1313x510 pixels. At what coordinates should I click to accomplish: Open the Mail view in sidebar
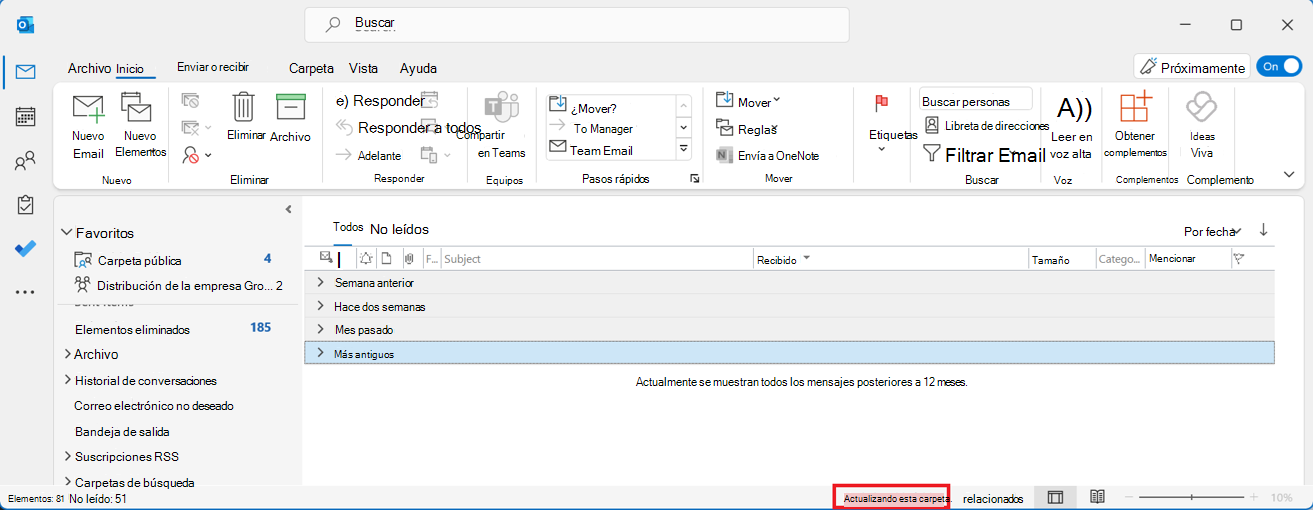click(x=26, y=71)
